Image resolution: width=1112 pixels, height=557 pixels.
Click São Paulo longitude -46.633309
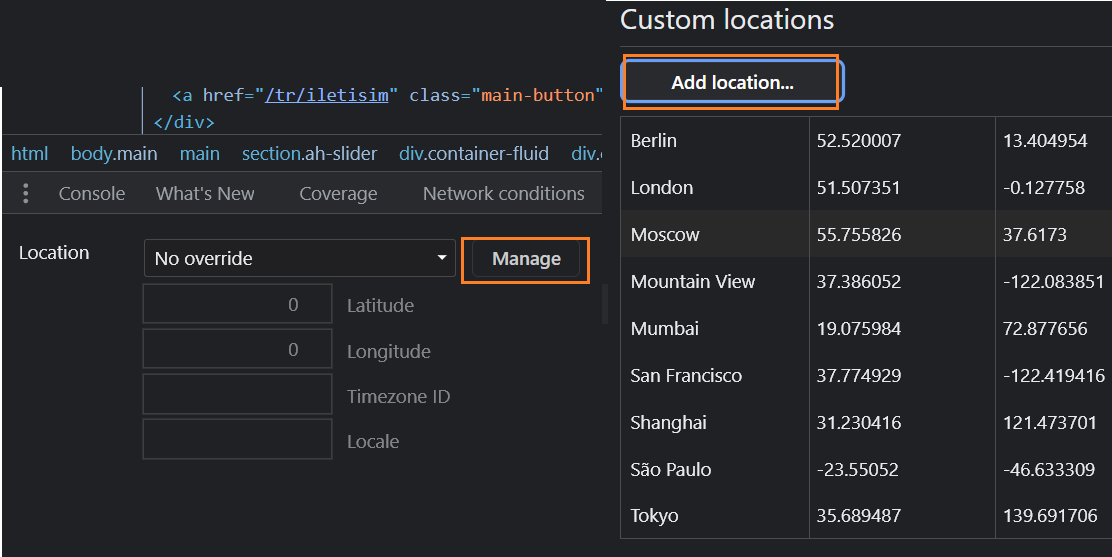point(1049,469)
